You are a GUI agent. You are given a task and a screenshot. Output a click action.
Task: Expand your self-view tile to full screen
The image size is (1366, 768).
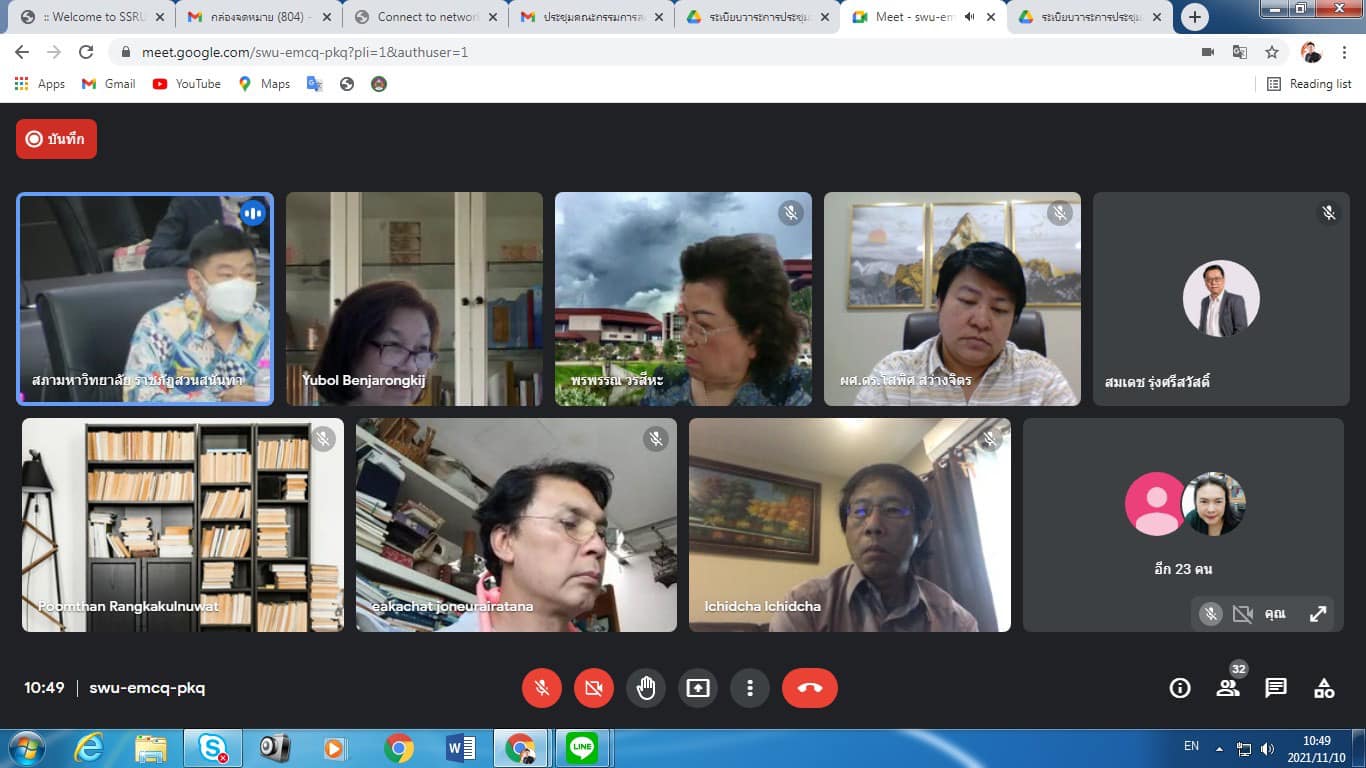[x=1318, y=614]
